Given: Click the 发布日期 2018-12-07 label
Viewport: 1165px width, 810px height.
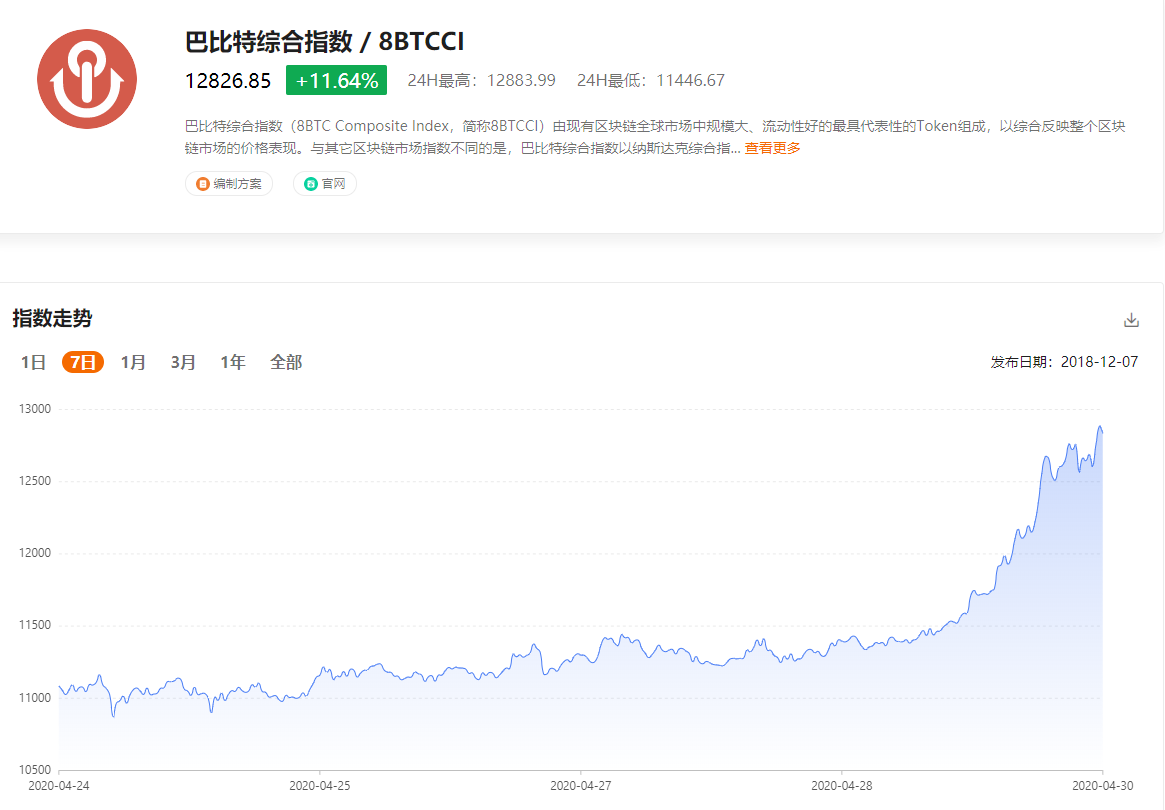Looking at the screenshot, I should pos(1064,362).
